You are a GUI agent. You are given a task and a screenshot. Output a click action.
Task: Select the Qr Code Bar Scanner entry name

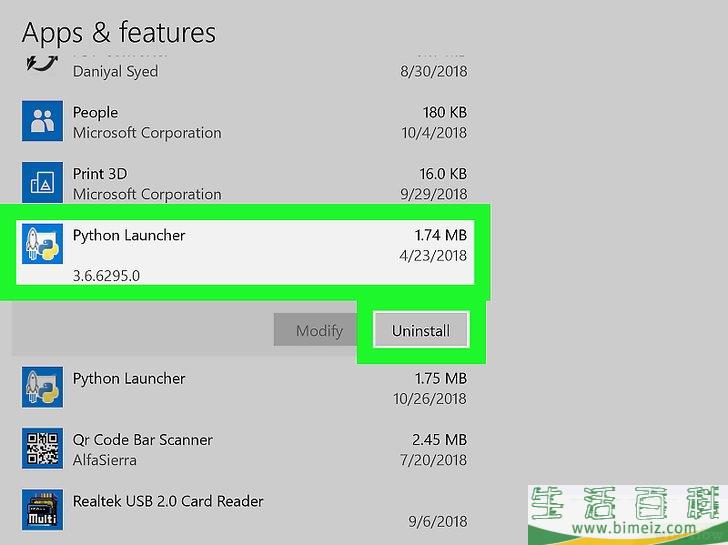pos(143,440)
